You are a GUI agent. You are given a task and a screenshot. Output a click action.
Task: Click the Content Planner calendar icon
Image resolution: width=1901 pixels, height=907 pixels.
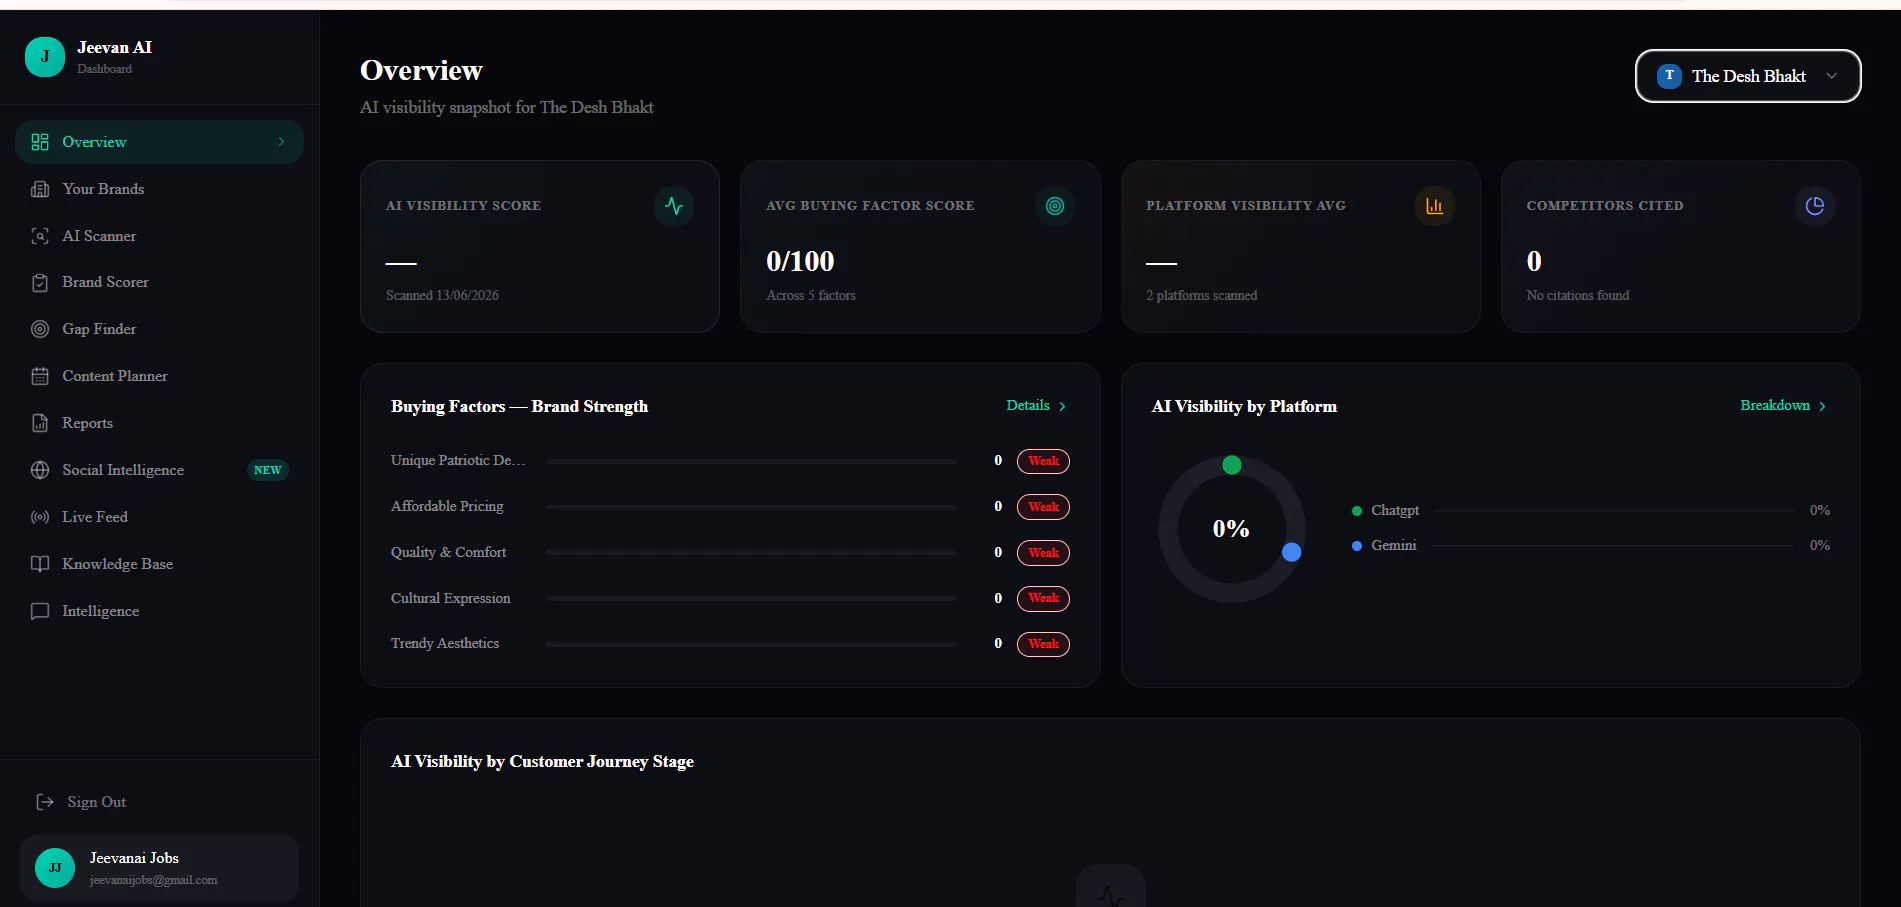tap(40, 376)
